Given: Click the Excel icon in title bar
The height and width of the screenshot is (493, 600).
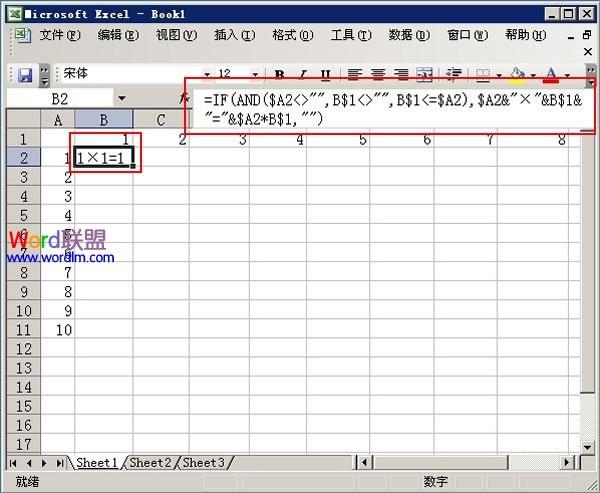Looking at the screenshot, I should click(15, 14).
